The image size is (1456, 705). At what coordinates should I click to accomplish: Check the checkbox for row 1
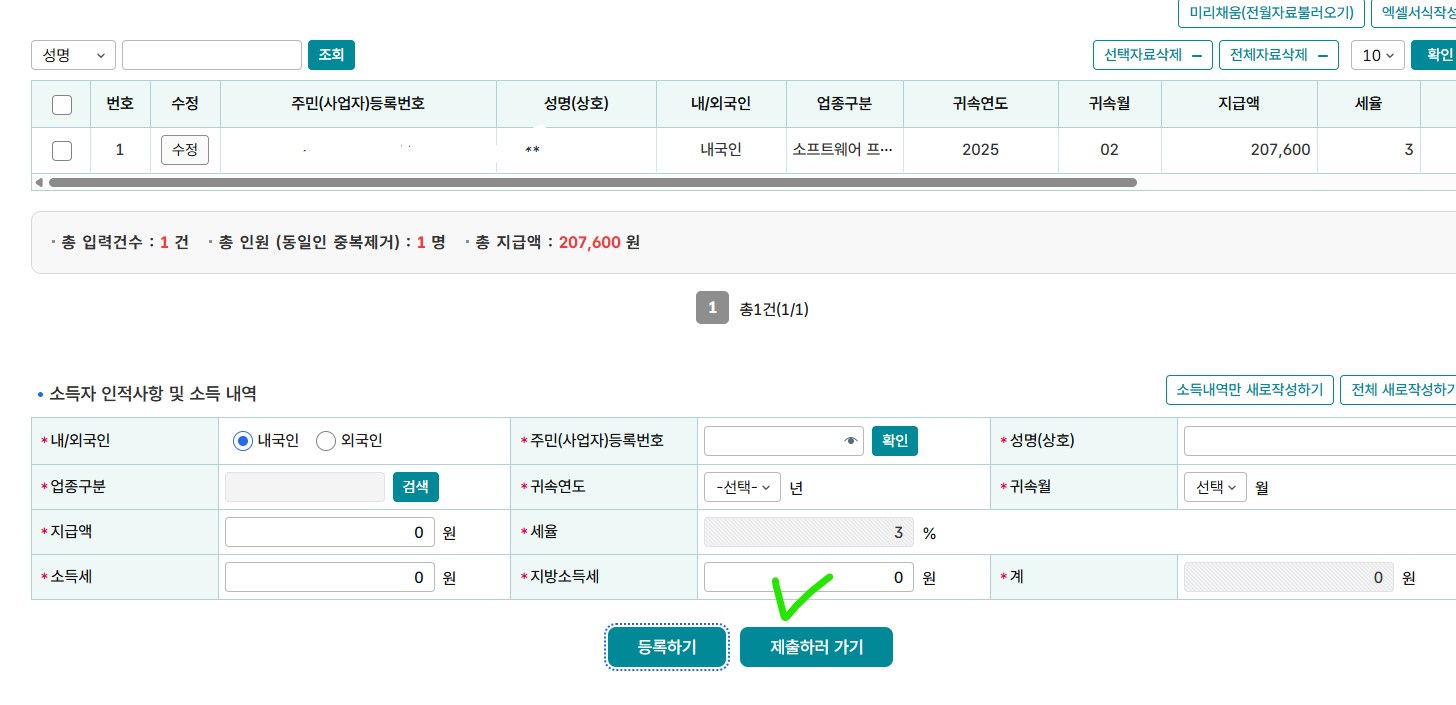click(x=61, y=150)
